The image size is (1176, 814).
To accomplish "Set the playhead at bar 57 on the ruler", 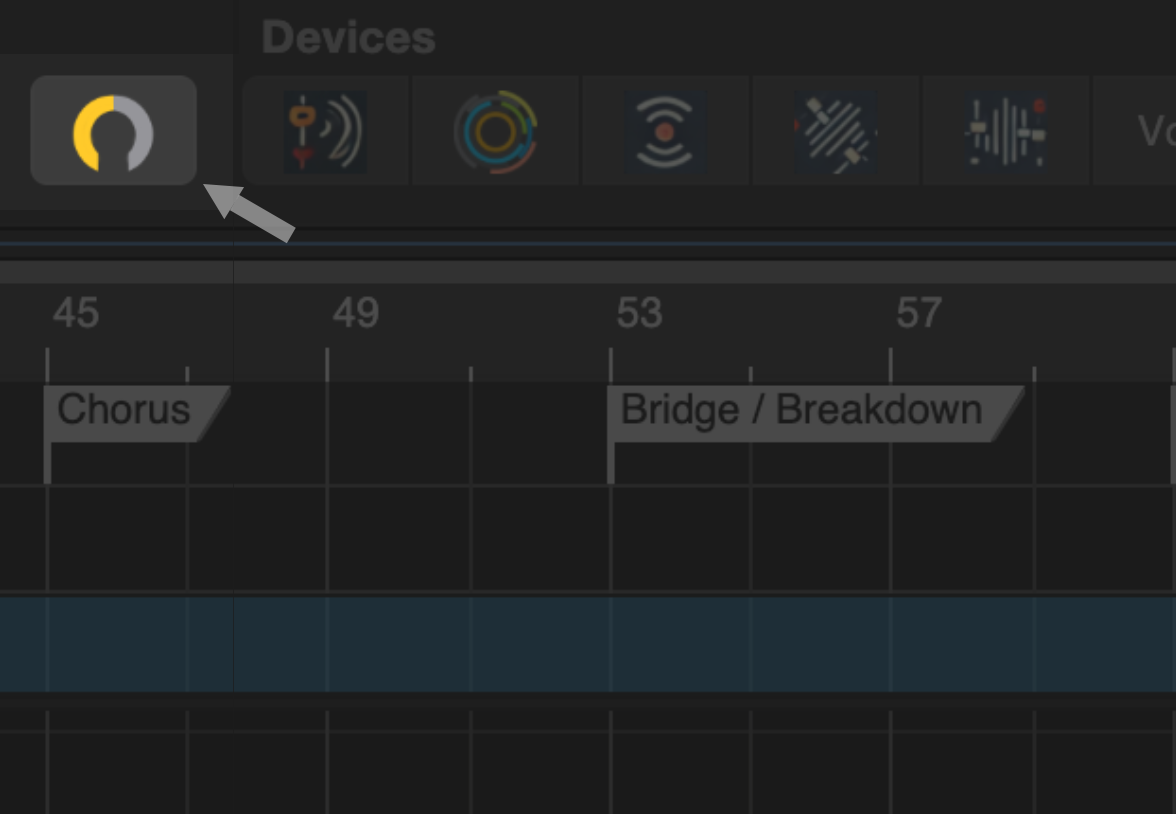I will pos(919,312).
